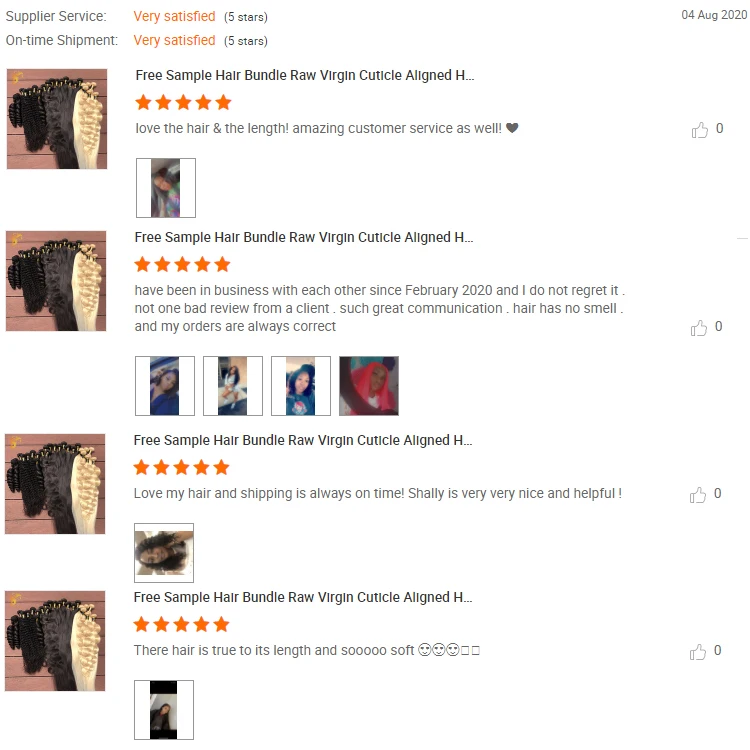This screenshot has width=750, height=750.
Task: Open fourth review's Free Sample Hair Bundle title
Action: tap(303, 597)
